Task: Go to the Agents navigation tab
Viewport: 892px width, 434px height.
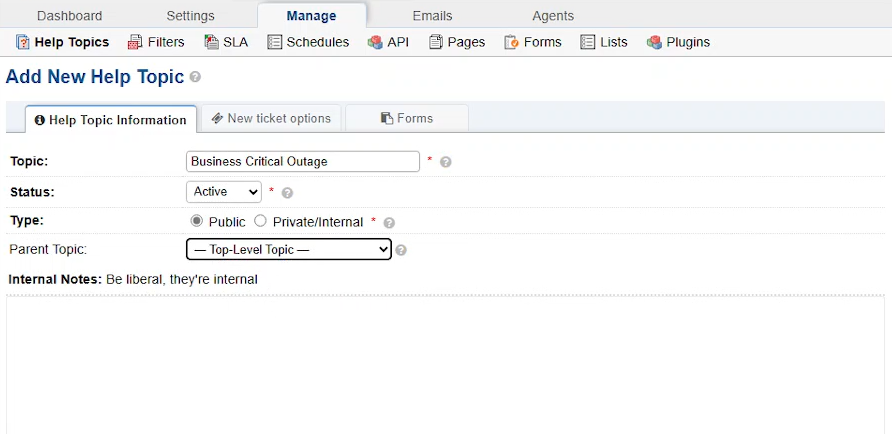Action: [553, 16]
